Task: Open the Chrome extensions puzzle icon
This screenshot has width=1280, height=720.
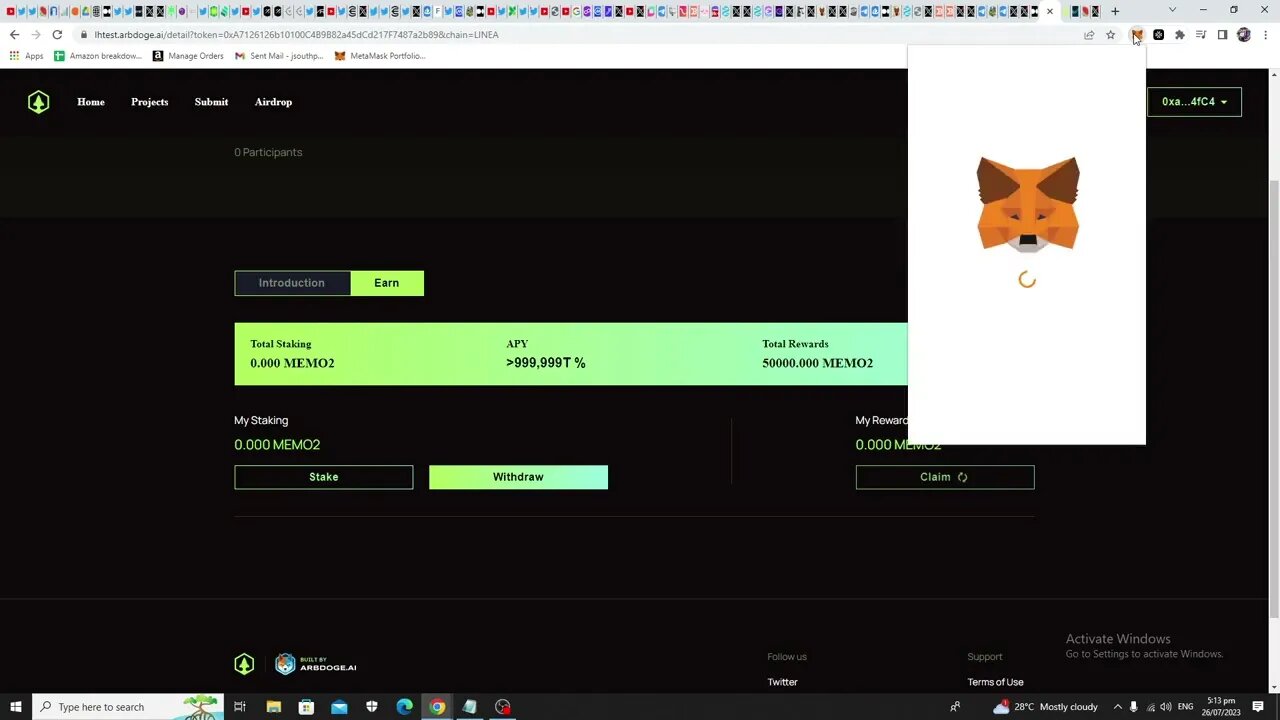Action: pos(1180,35)
